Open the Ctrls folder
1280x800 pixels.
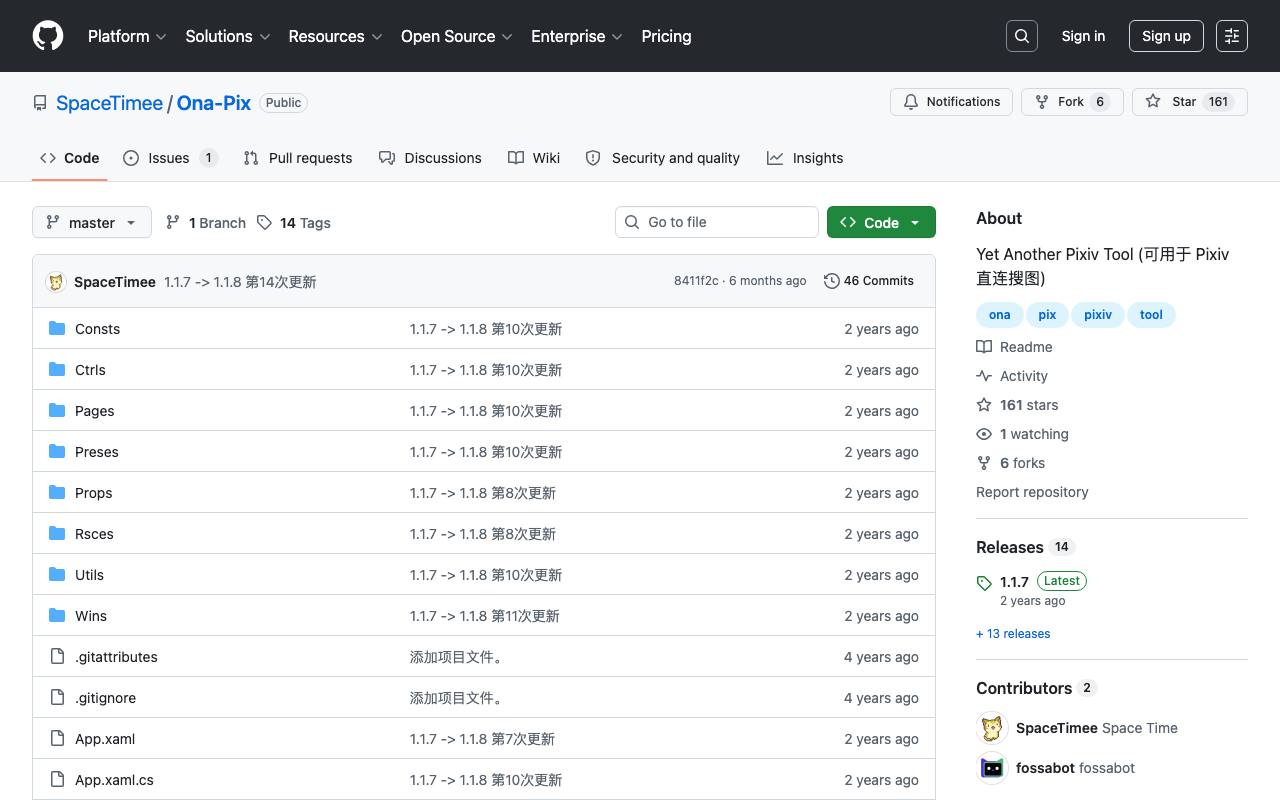90,370
